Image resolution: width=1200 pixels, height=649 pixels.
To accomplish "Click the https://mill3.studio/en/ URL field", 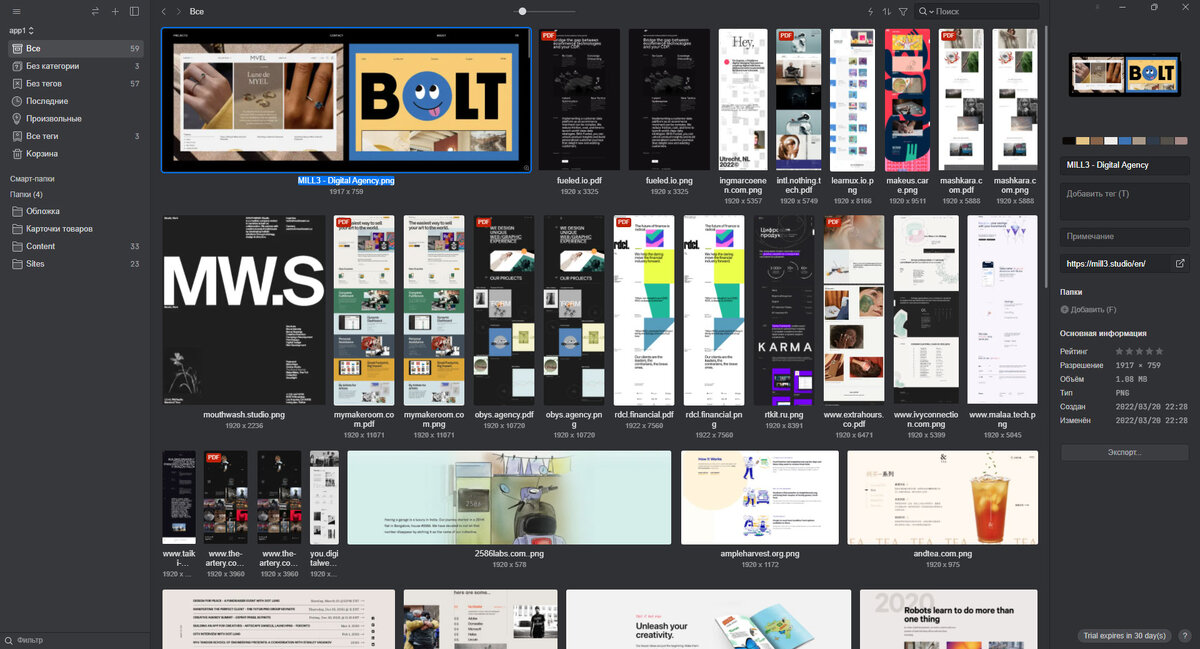I will coord(1116,264).
